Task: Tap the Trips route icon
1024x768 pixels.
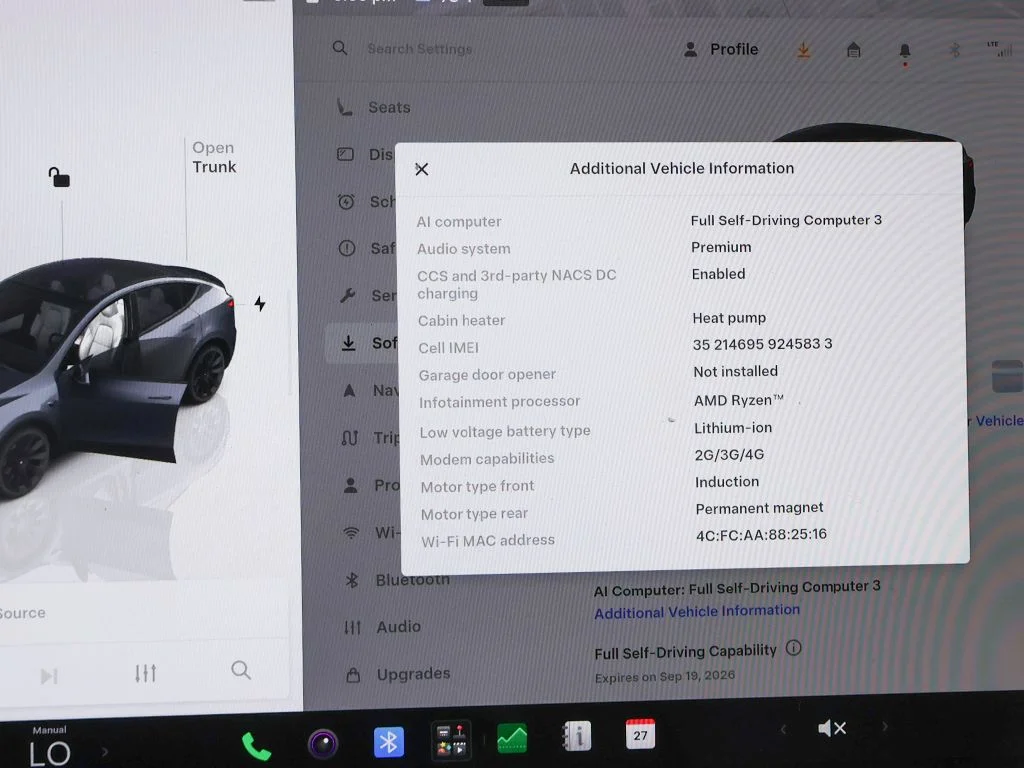Action: [x=350, y=438]
